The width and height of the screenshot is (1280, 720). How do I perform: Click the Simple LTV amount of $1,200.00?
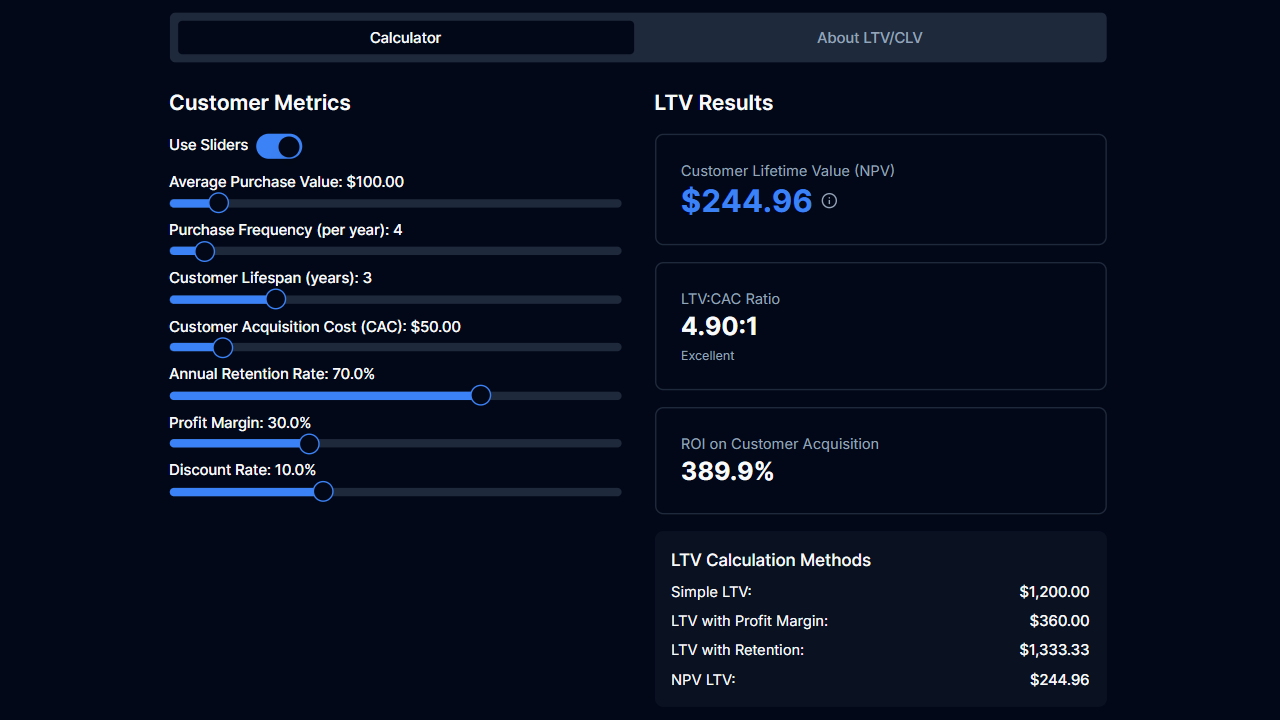click(1054, 591)
